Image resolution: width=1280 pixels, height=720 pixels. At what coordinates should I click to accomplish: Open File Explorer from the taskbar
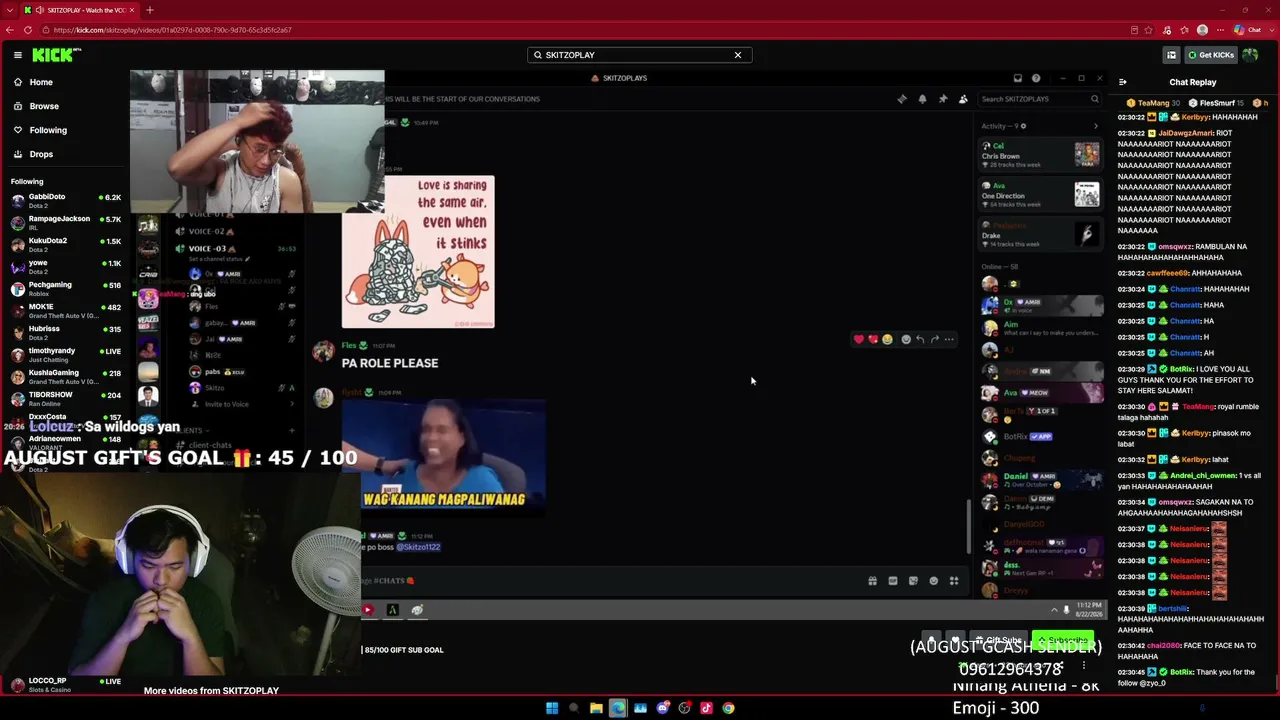pos(596,708)
